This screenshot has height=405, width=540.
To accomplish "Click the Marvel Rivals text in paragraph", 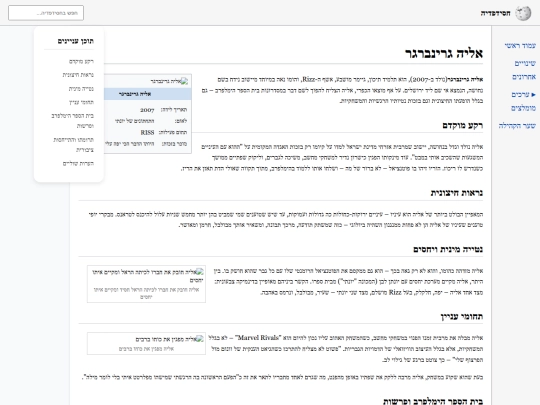I will tap(258, 338).
